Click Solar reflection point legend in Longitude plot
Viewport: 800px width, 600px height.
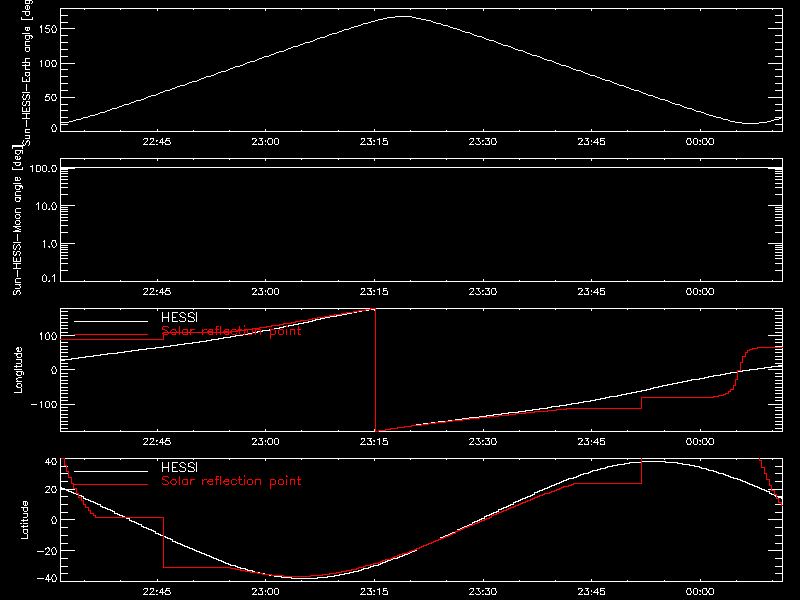coord(231,331)
